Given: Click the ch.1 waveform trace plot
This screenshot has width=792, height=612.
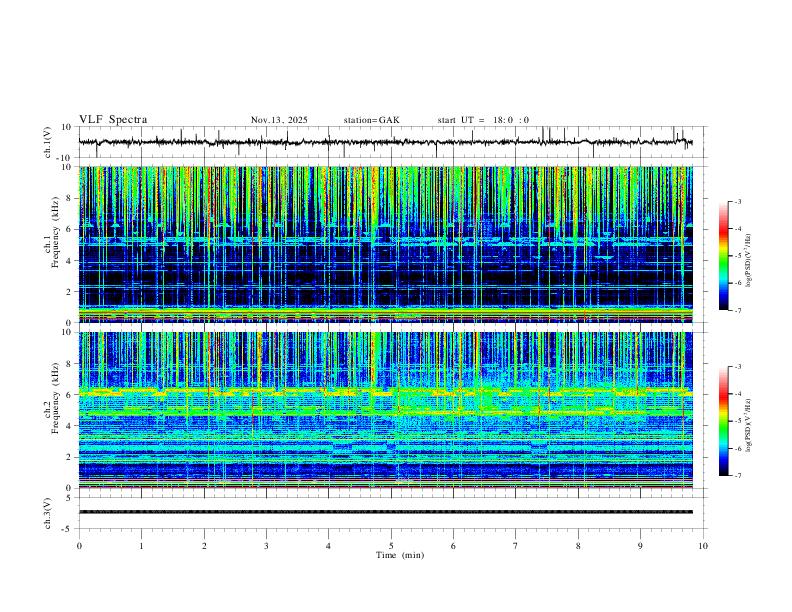Looking at the screenshot, I should (x=386, y=142).
